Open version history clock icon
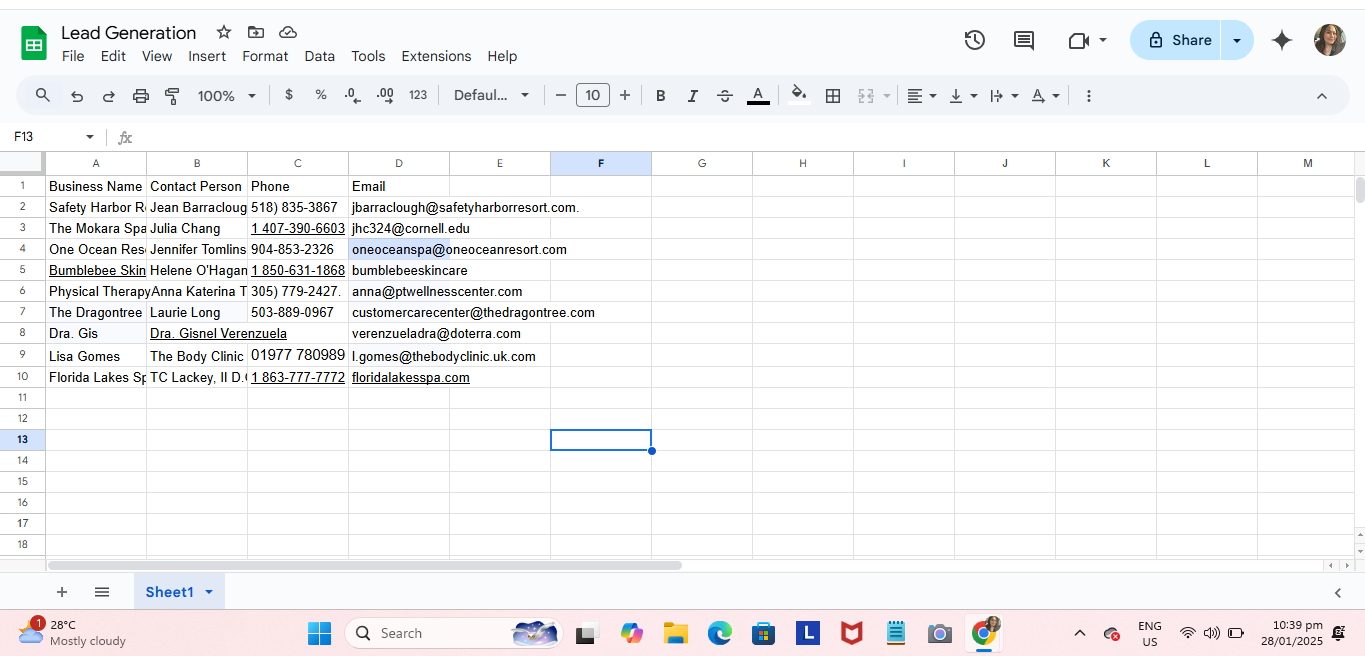This screenshot has height=656, width=1365. [974, 40]
